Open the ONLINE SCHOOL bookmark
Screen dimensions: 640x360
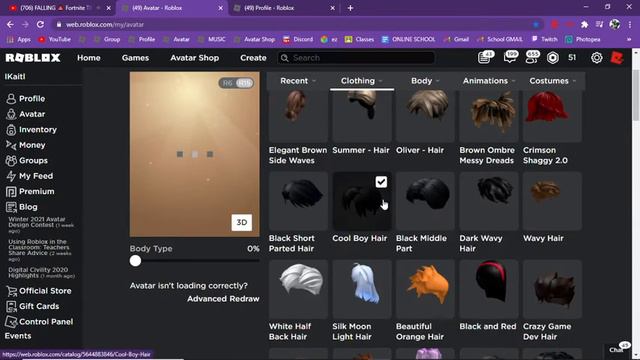point(409,40)
